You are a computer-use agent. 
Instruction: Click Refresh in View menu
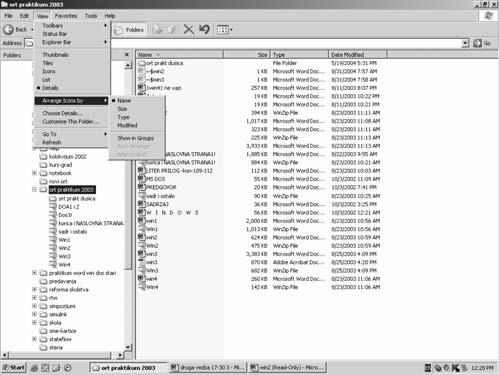pos(72,142)
